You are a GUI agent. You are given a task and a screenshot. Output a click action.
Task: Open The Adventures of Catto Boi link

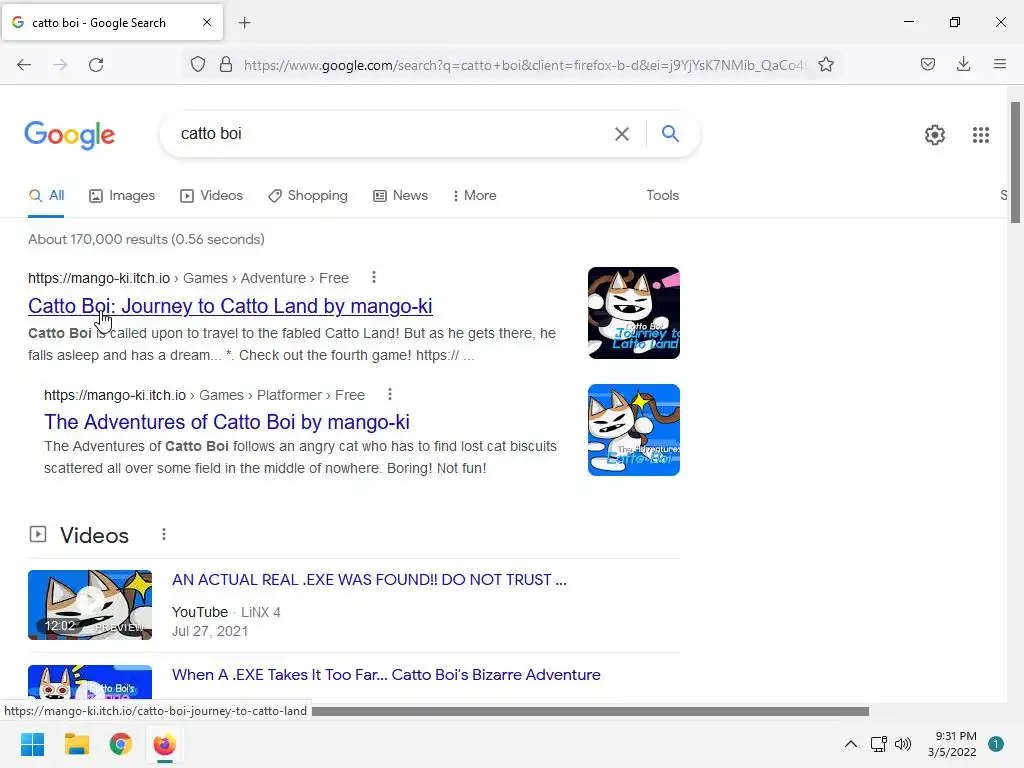click(x=227, y=422)
